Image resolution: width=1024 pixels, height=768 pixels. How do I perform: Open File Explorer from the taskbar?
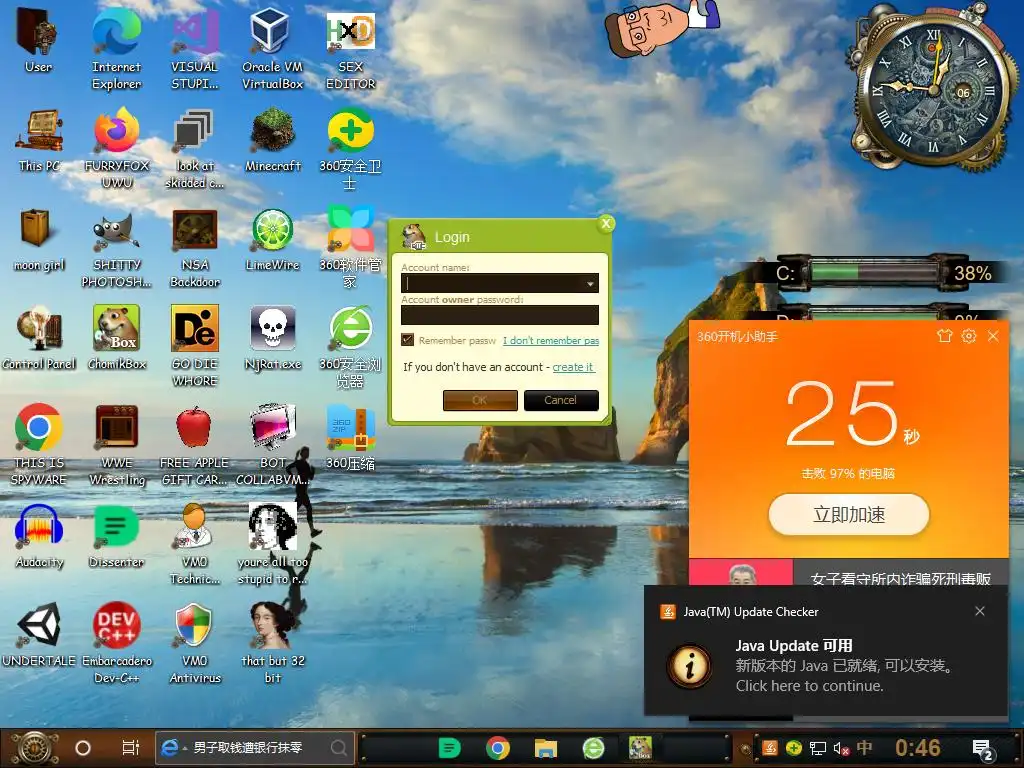point(545,748)
